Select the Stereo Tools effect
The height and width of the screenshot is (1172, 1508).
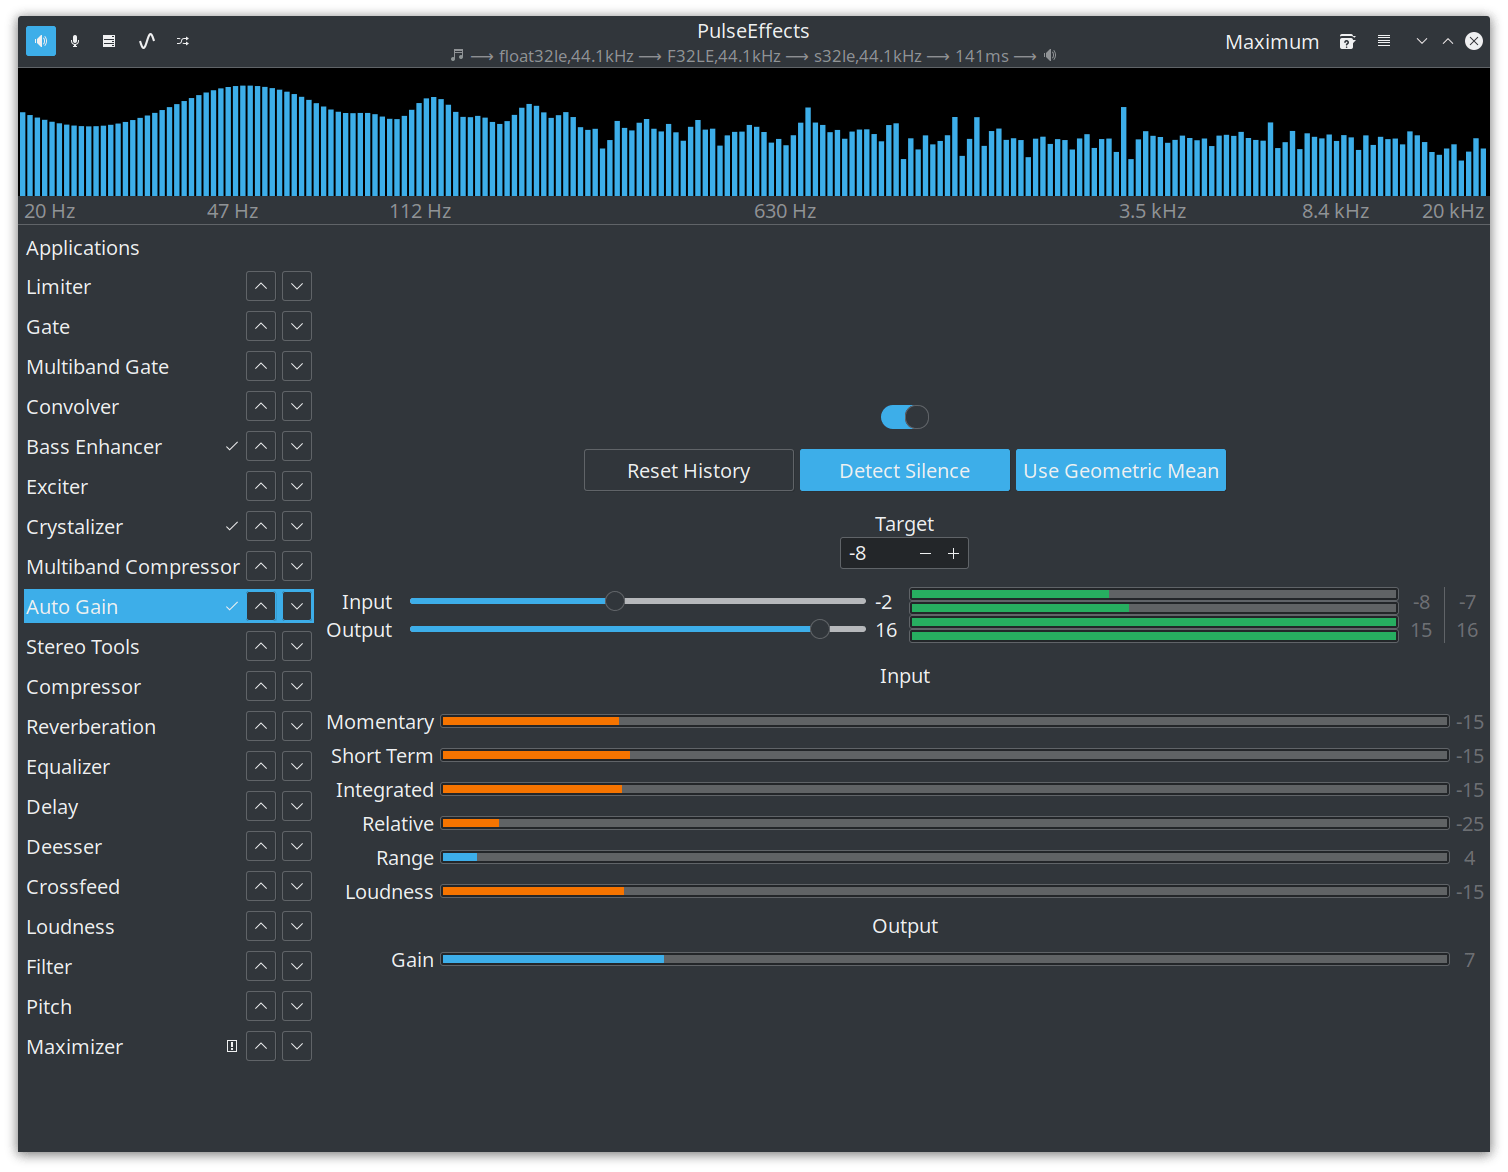[x=83, y=647]
